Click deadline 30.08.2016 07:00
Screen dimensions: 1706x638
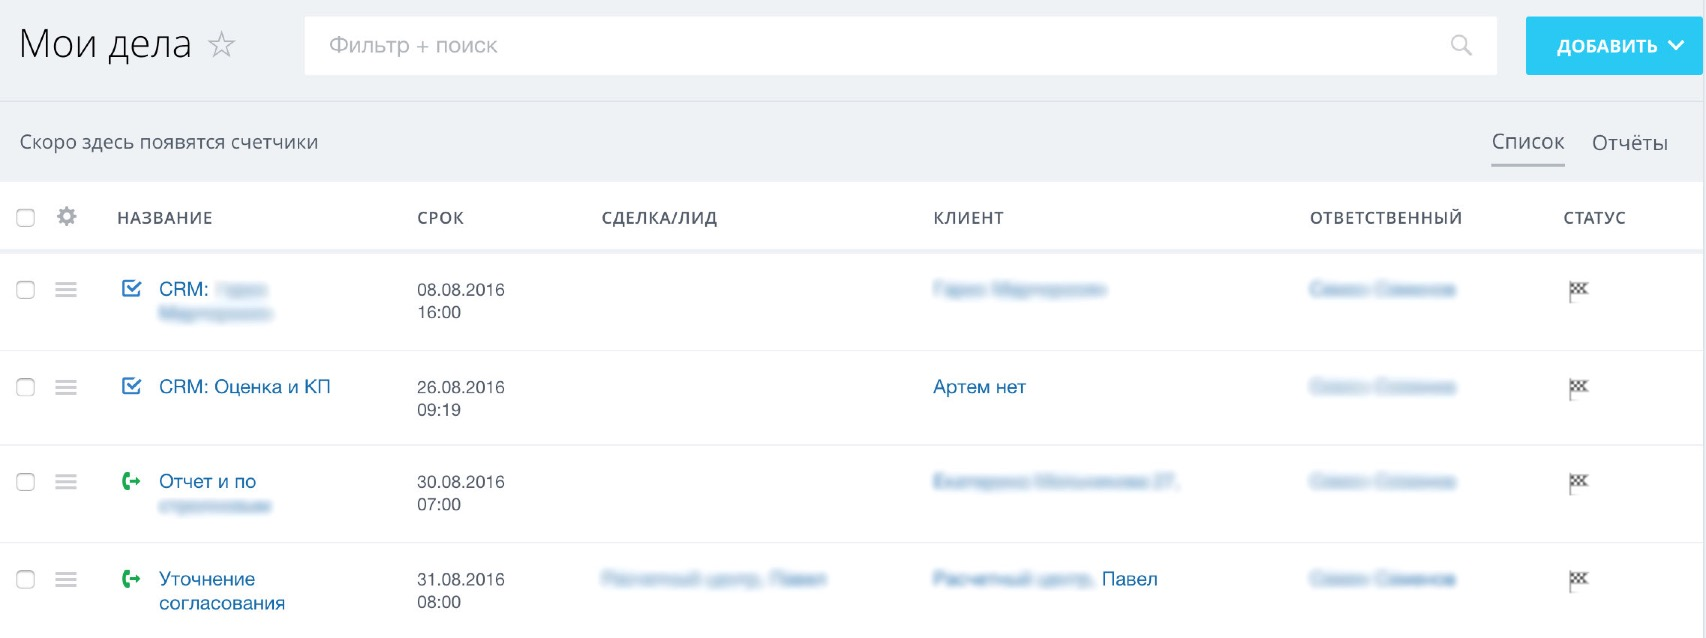pos(461,493)
